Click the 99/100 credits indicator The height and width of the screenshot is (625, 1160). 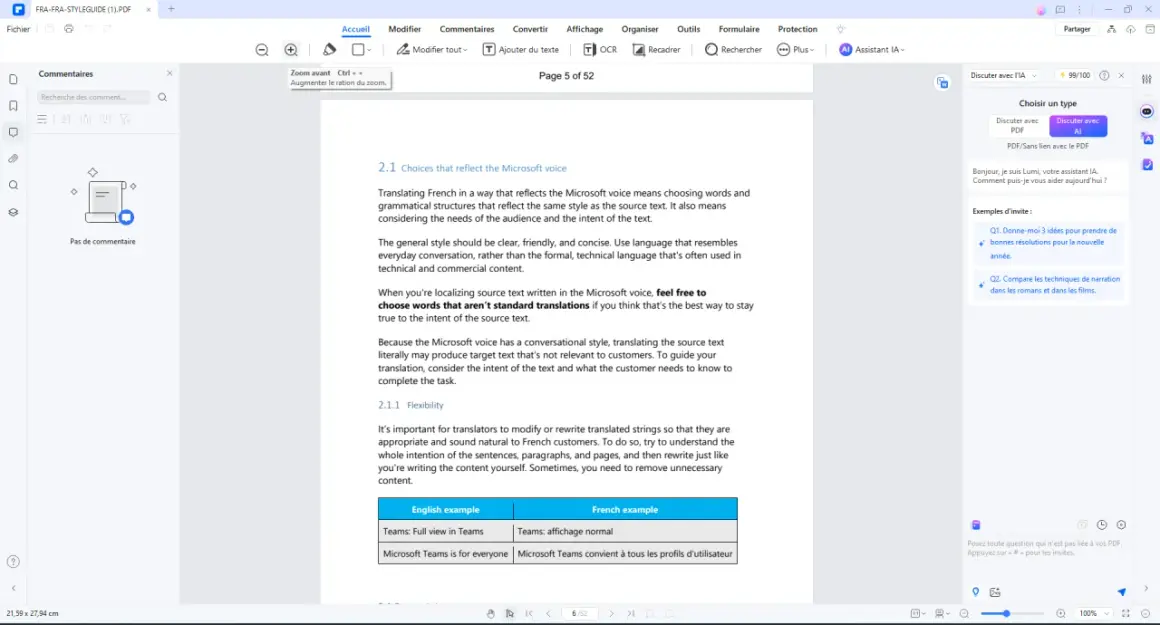[1075, 75]
